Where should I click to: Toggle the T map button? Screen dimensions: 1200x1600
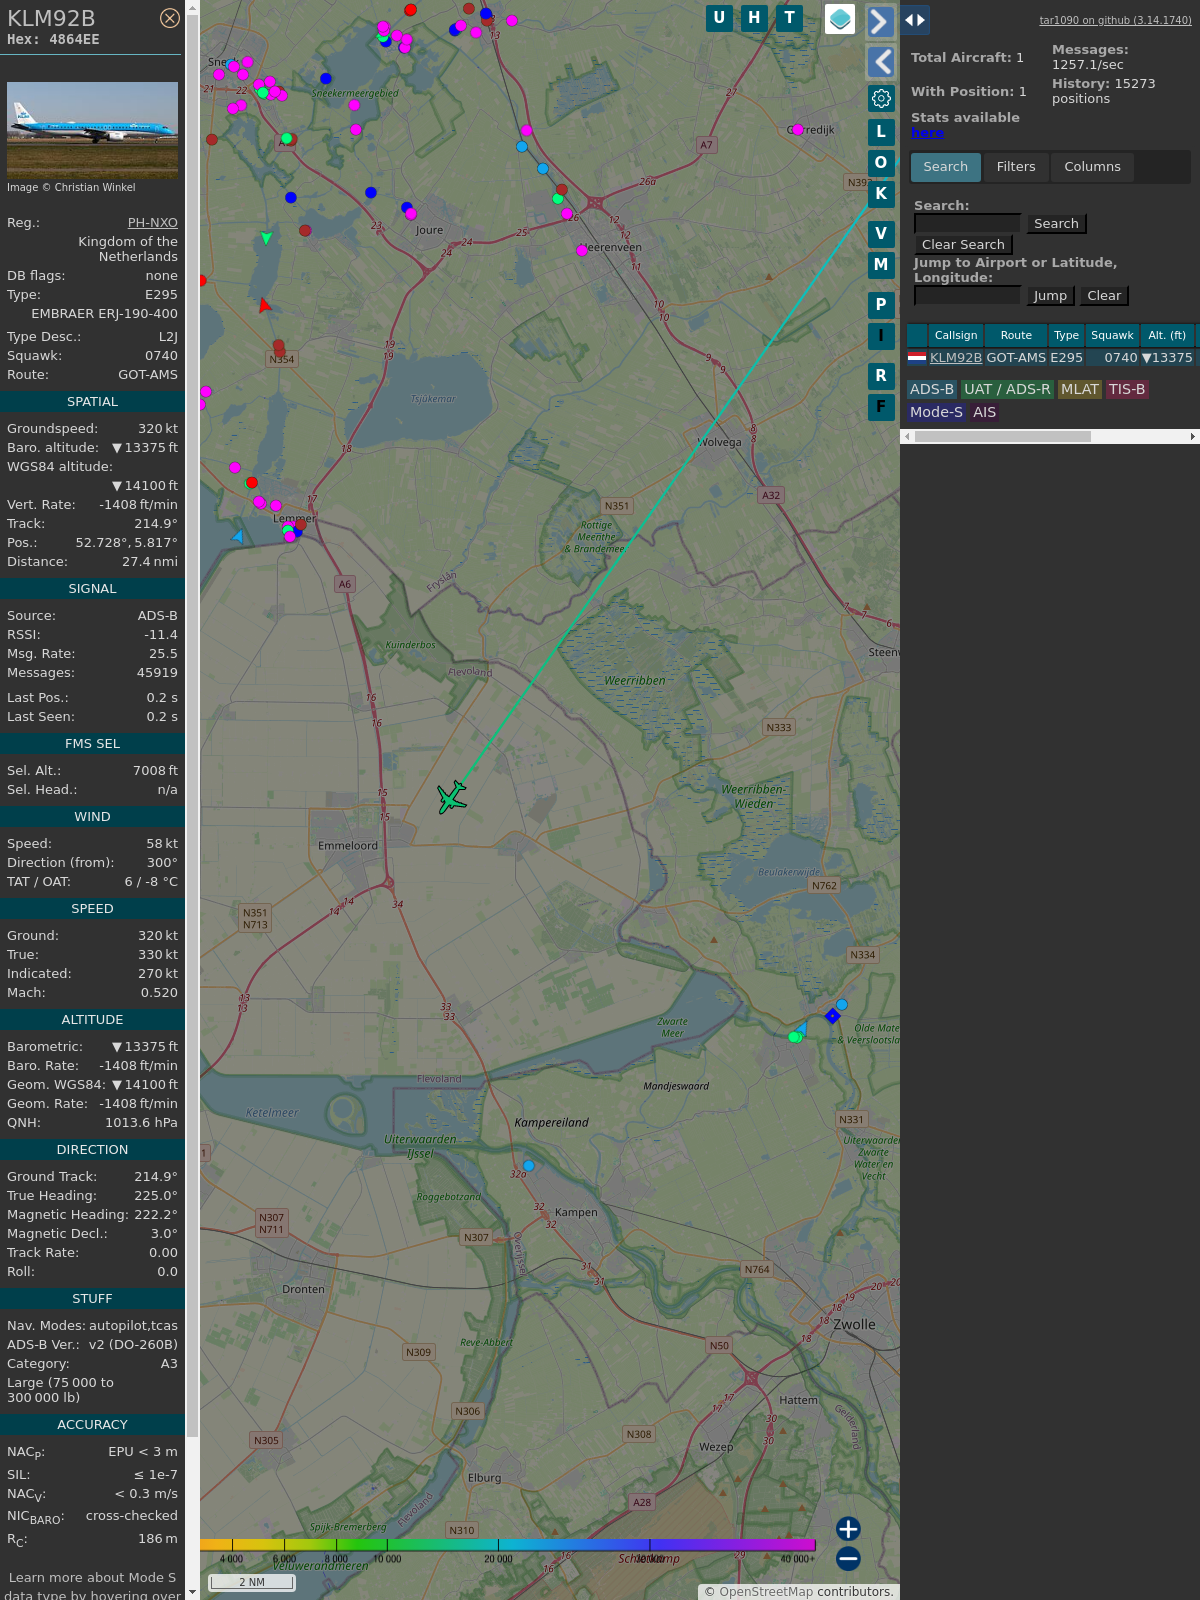[x=790, y=18]
